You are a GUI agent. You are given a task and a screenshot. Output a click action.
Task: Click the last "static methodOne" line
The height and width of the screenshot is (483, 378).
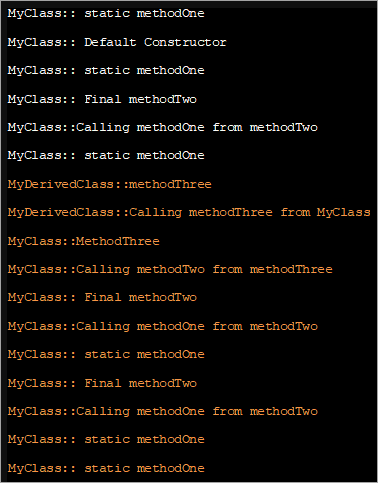[x=106, y=468]
